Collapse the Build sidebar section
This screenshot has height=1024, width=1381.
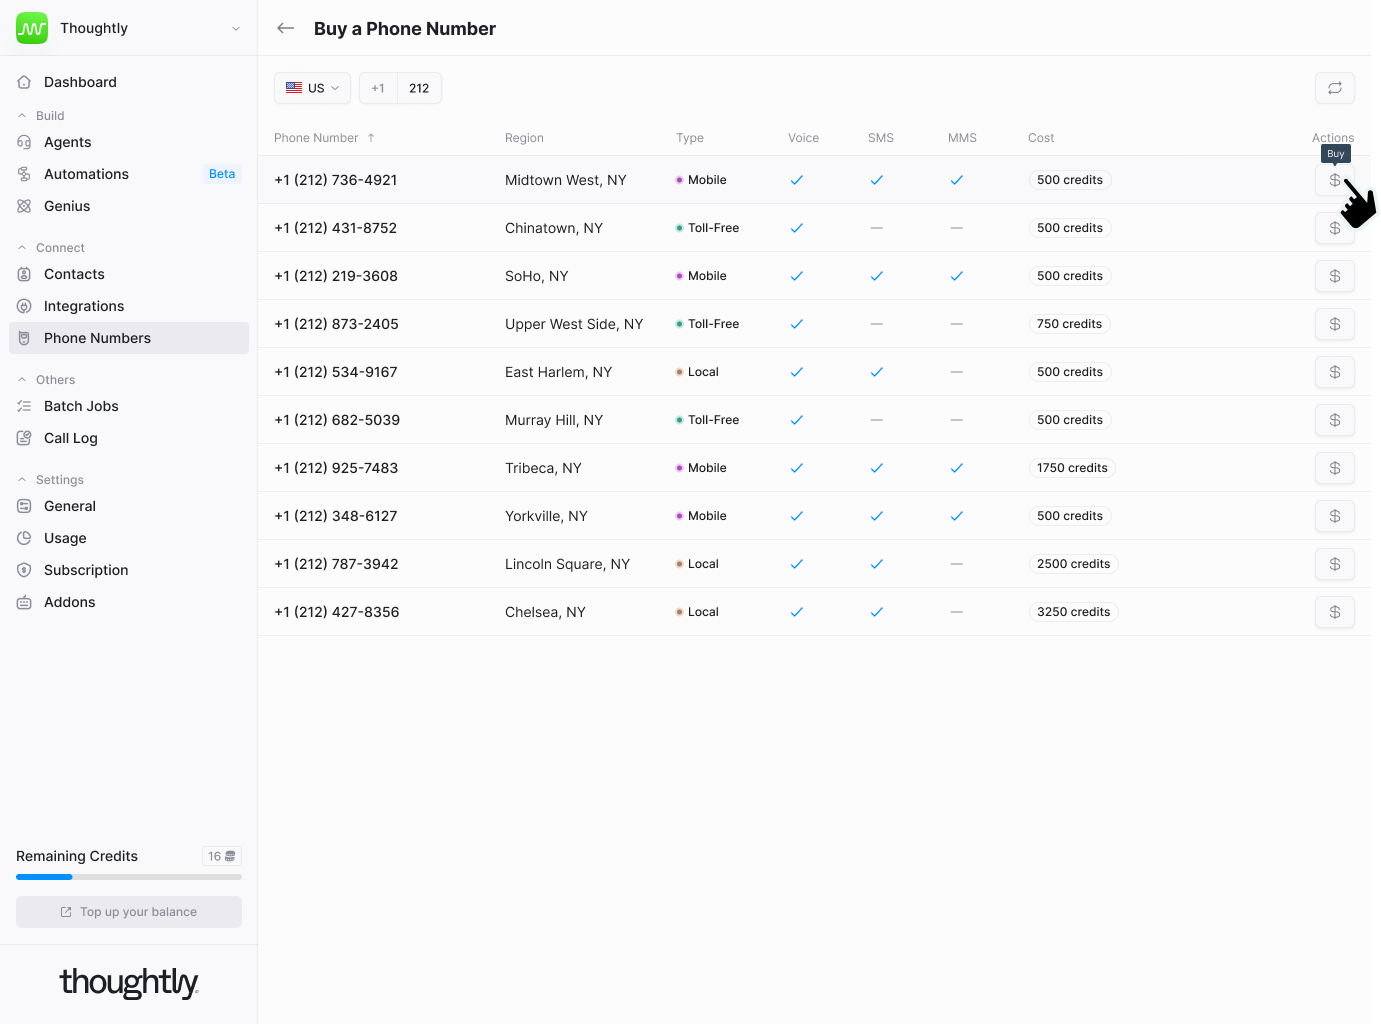click(x=22, y=116)
